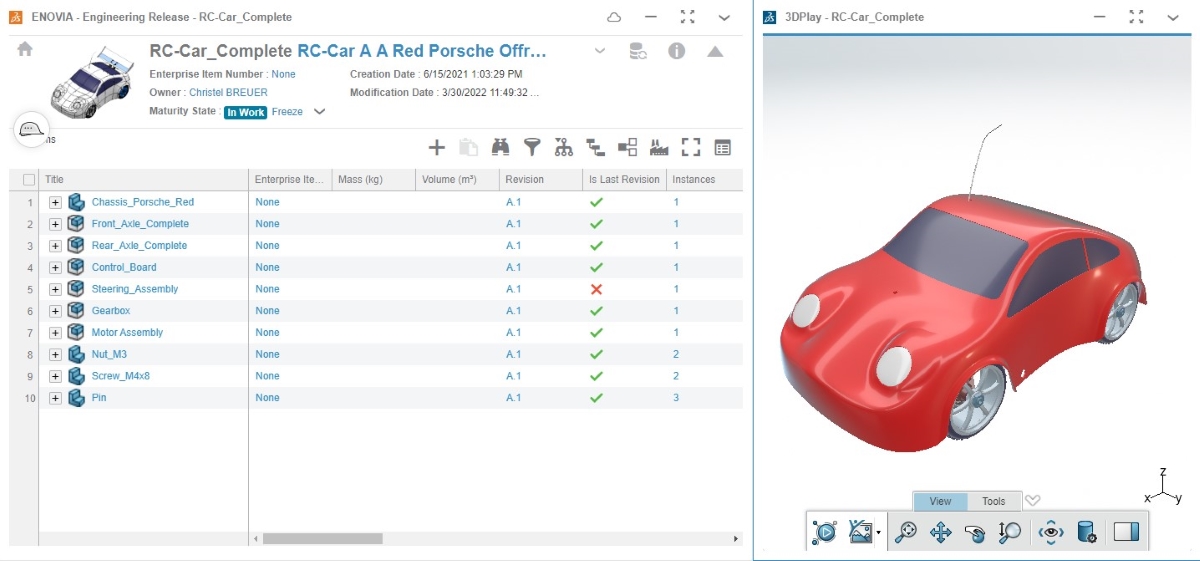Click Enterprise Item Number None link
The width and height of the screenshot is (1200, 561).
tap(283, 74)
